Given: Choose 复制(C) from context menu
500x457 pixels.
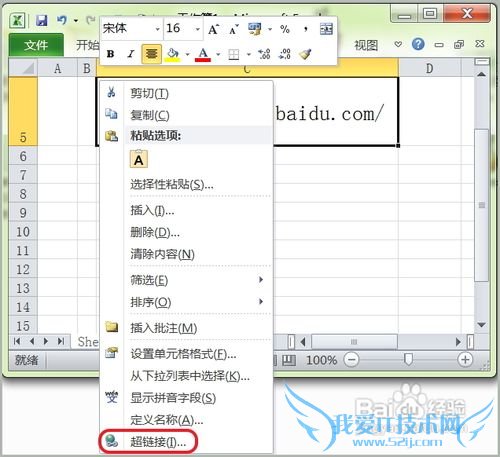Looking at the screenshot, I should 187,115.
